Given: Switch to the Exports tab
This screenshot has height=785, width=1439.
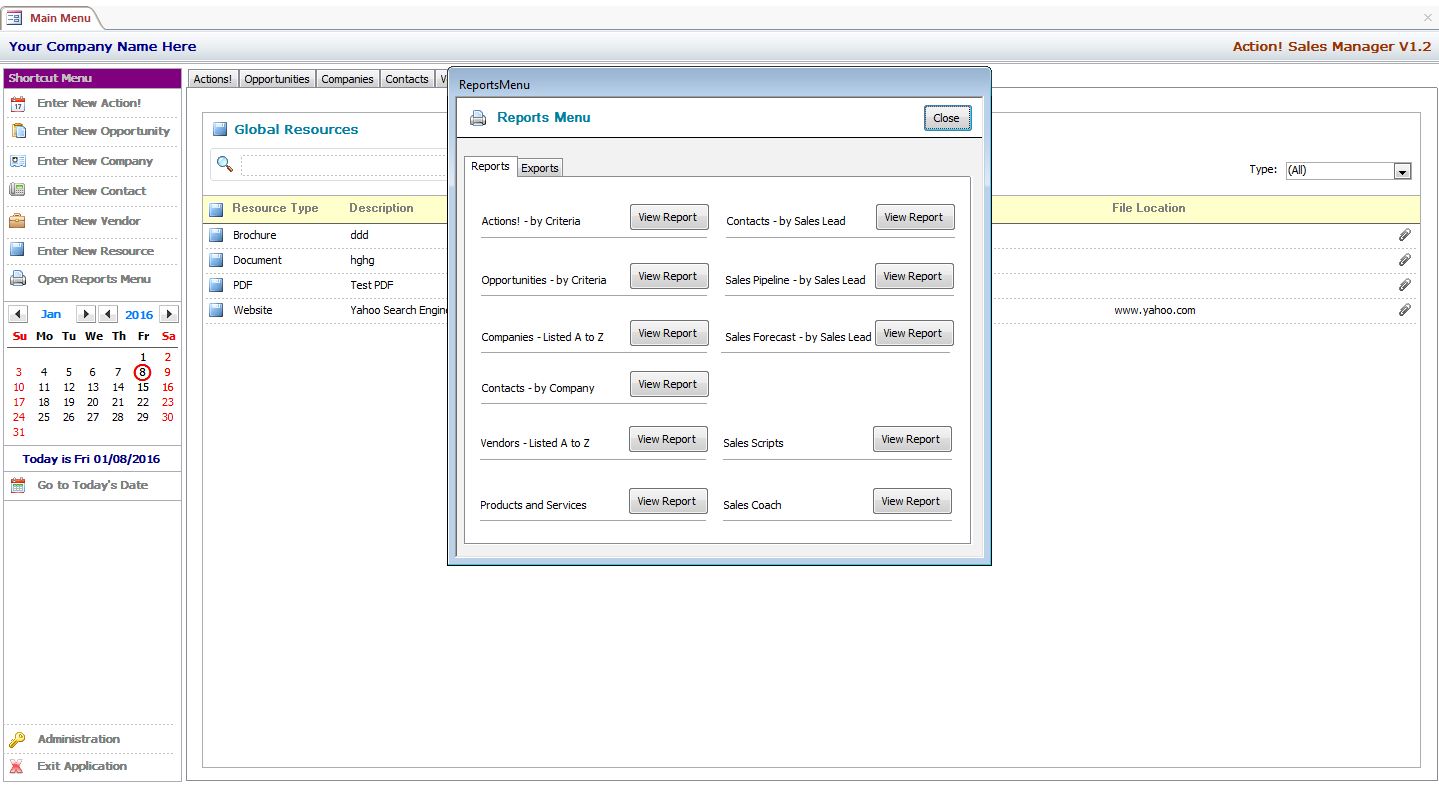Looking at the screenshot, I should pyautogui.click(x=539, y=168).
